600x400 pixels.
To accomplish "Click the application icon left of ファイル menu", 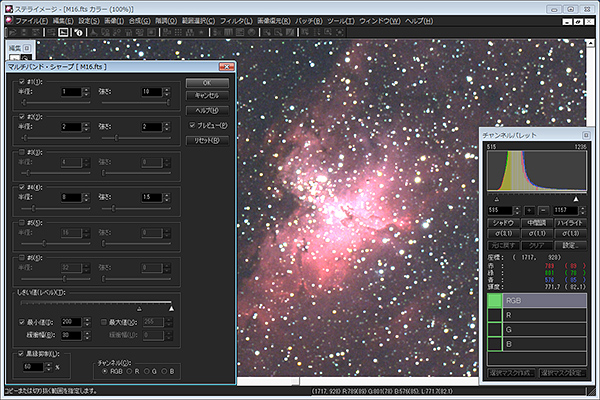I will pos(9,21).
